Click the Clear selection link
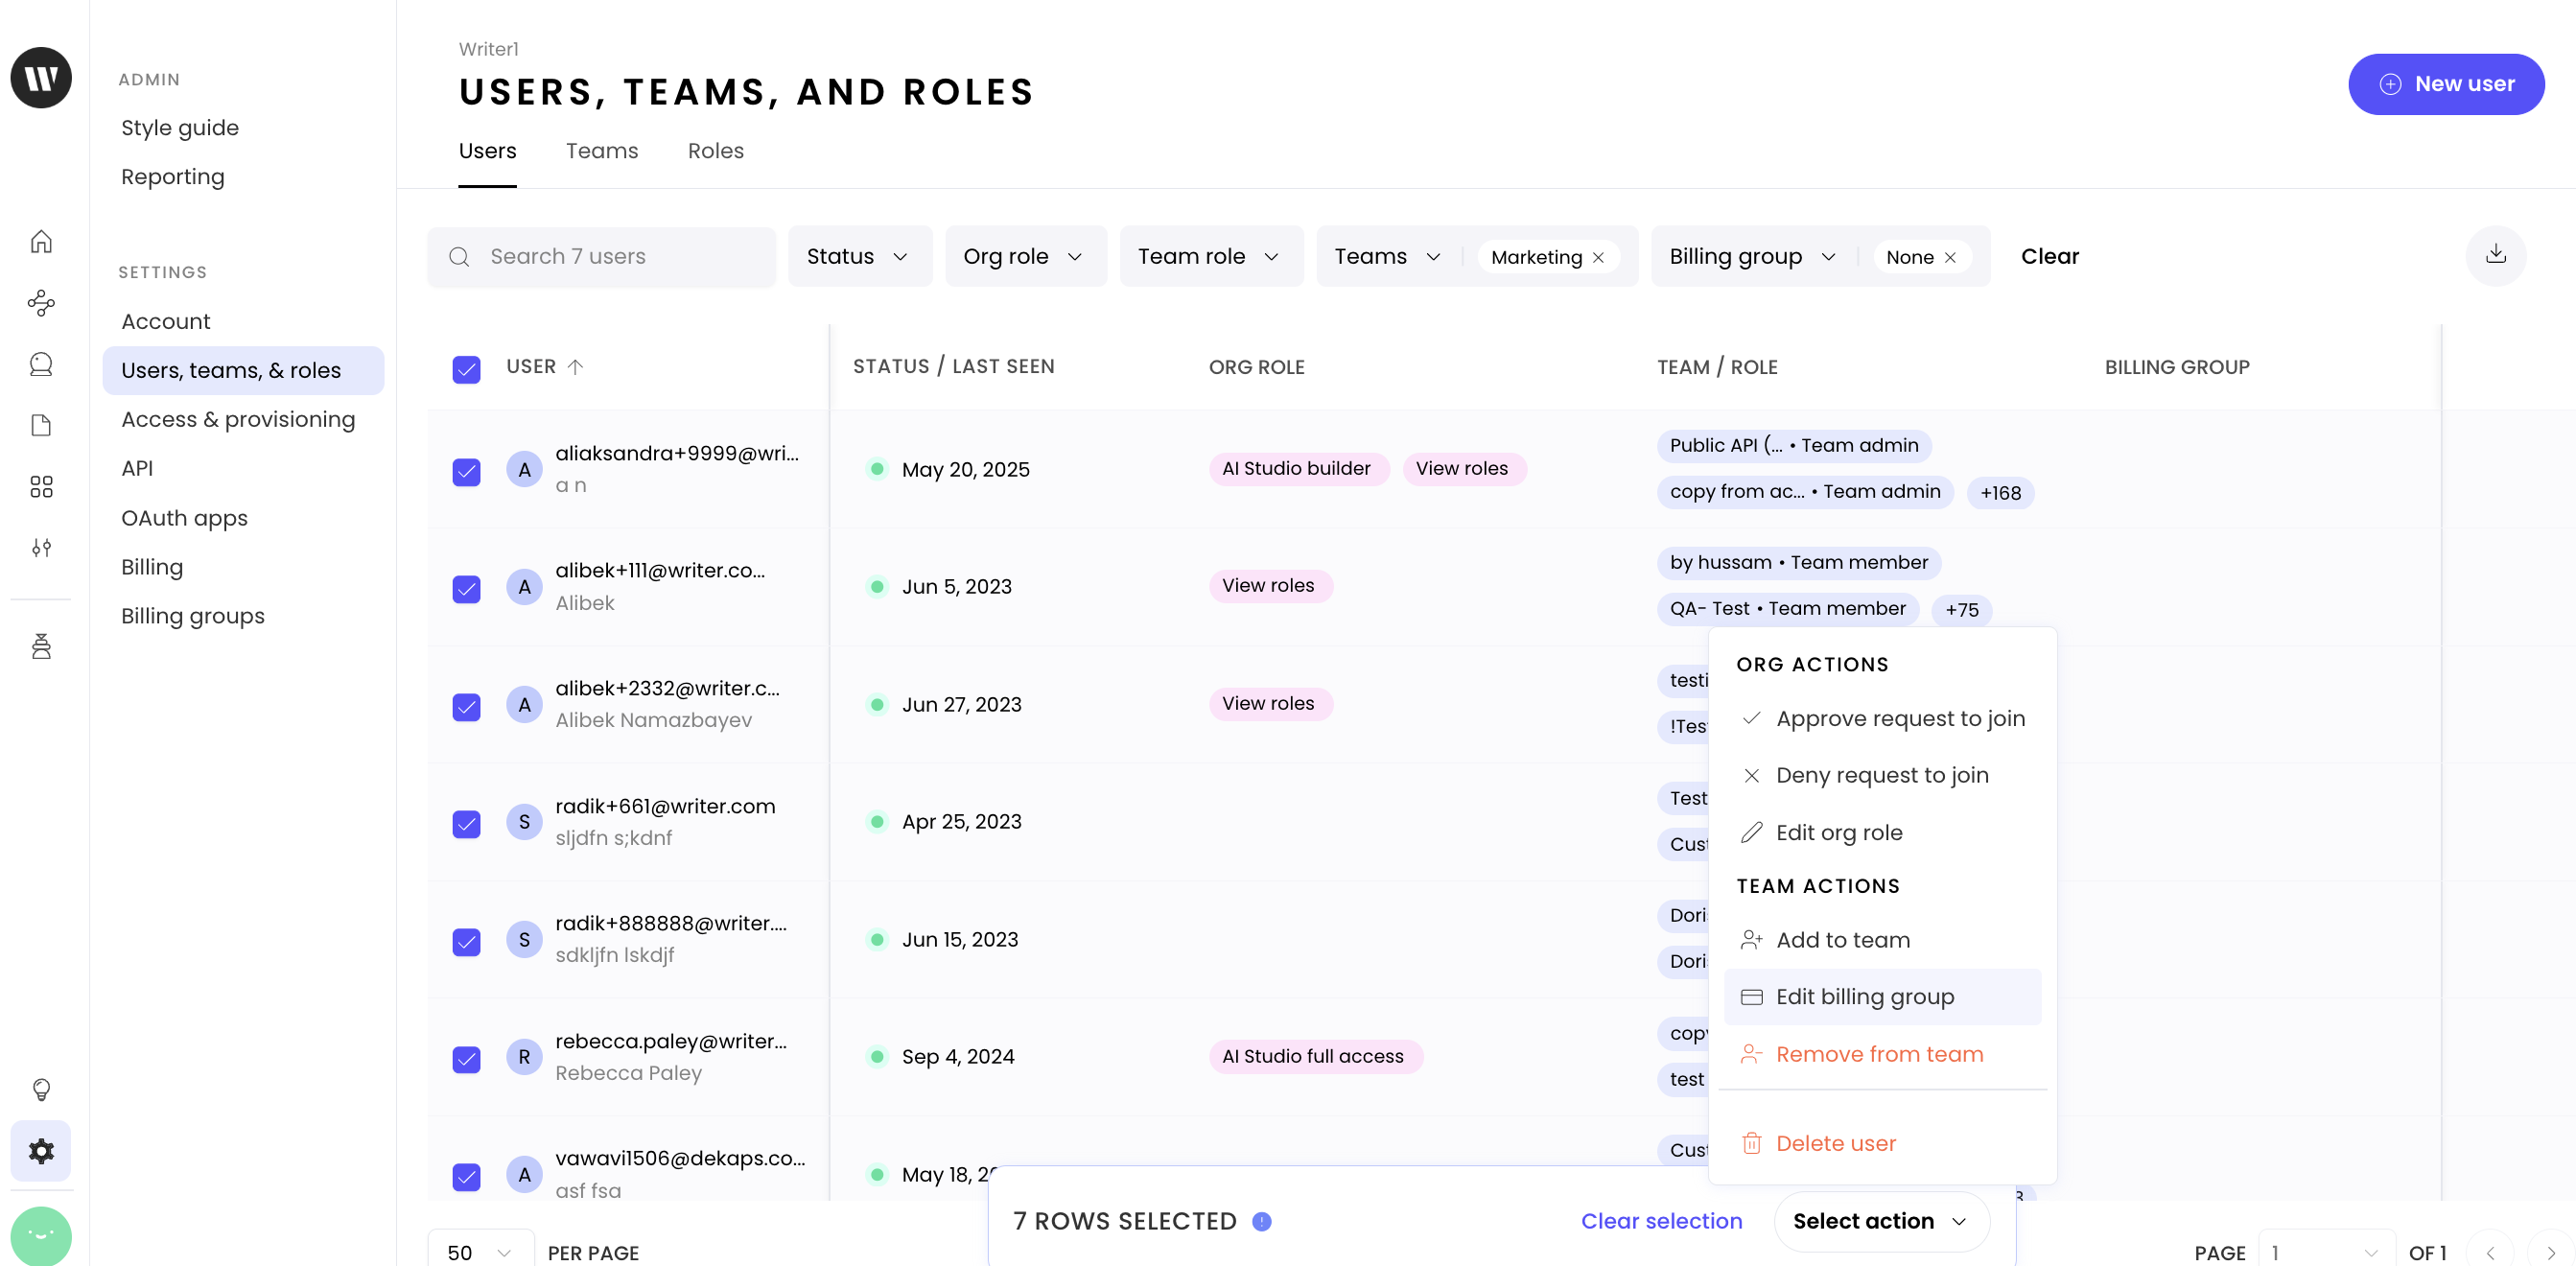 click(1660, 1220)
